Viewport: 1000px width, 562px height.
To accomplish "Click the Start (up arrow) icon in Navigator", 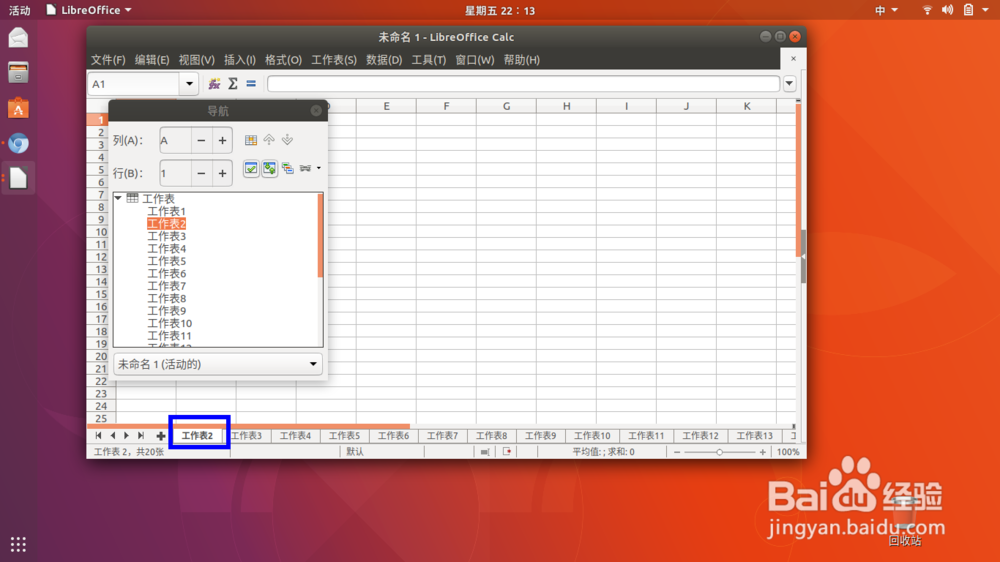I will [x=269, y=140].
